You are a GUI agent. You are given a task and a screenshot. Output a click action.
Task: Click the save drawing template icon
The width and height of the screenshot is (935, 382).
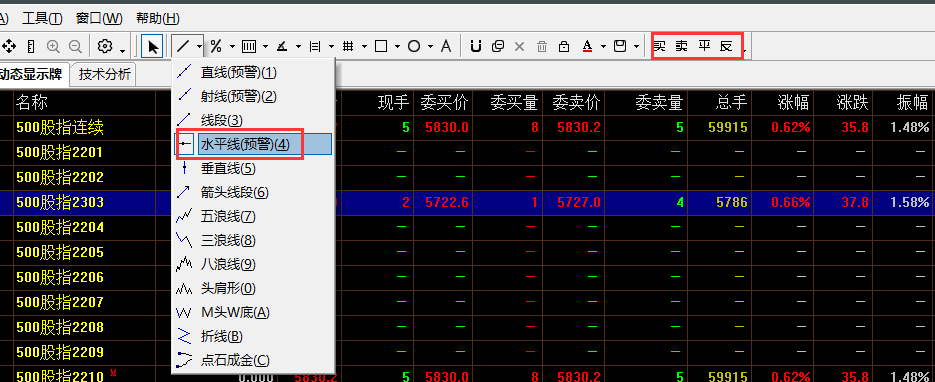[620, 46]
